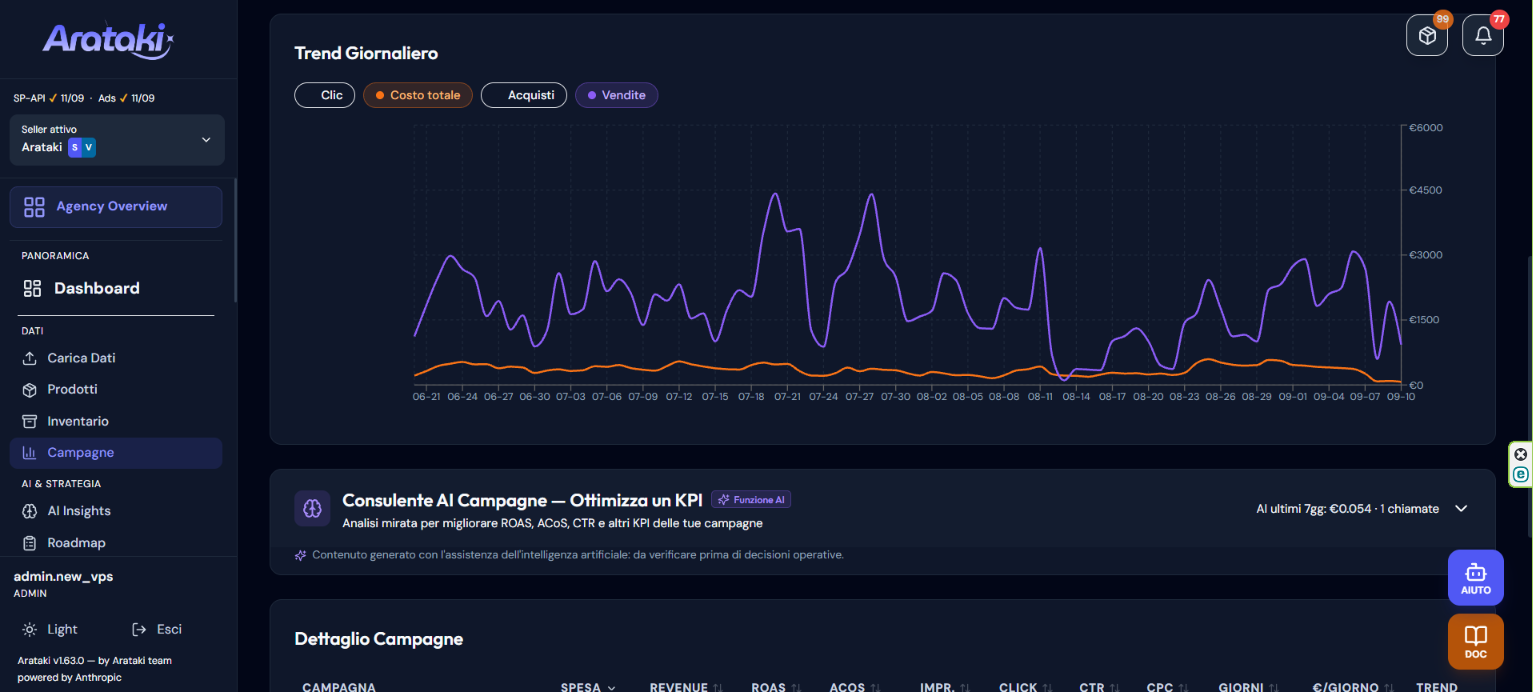The height and width of the screenshot is (692, 1533).
Task: Sort campaigns by REVENUE column
Action: 686,687
